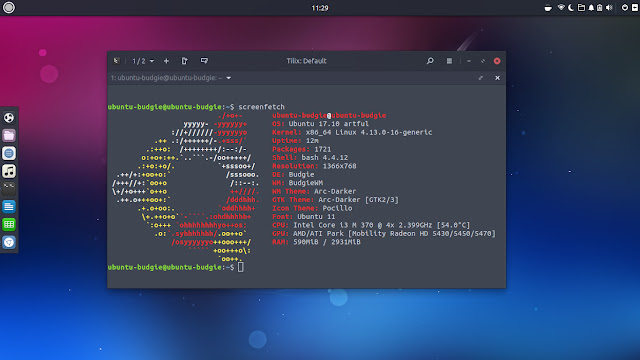Image resolution: width=640 pixels, height=360 pixels.
Task: Add a new session with plus button
Action: tap(166, 61)
